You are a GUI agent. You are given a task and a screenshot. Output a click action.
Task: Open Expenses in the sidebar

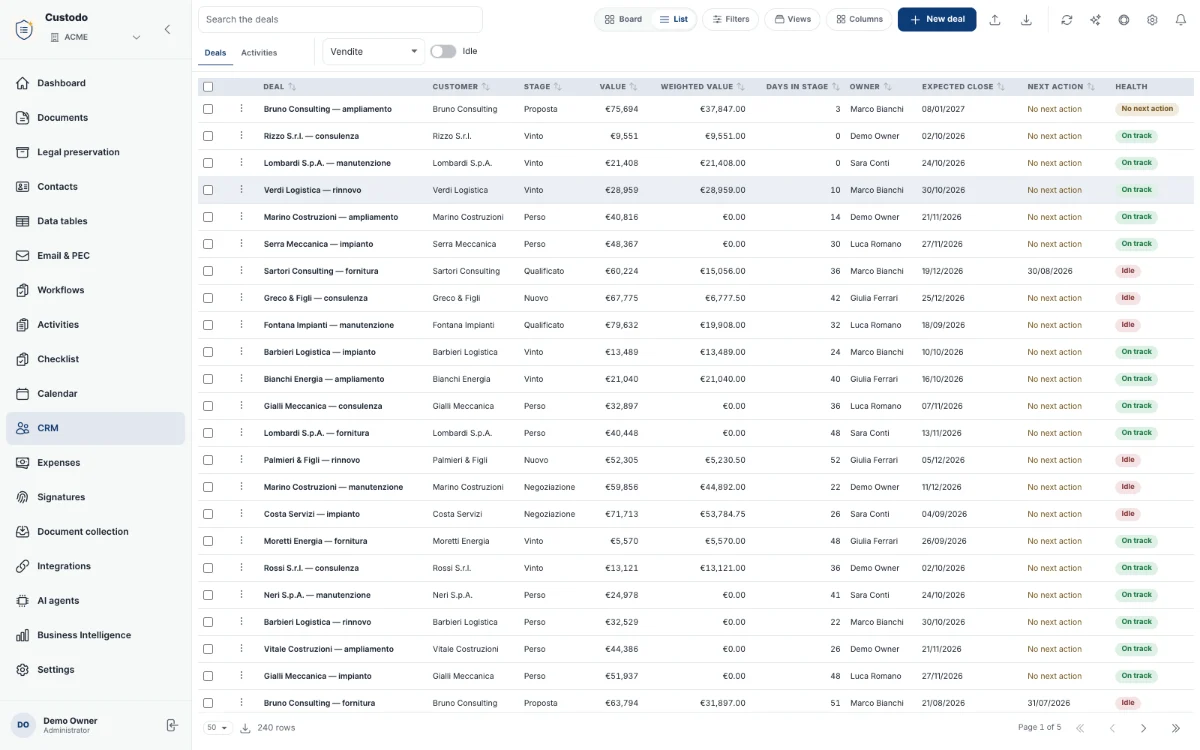click(x=95, y=462)
